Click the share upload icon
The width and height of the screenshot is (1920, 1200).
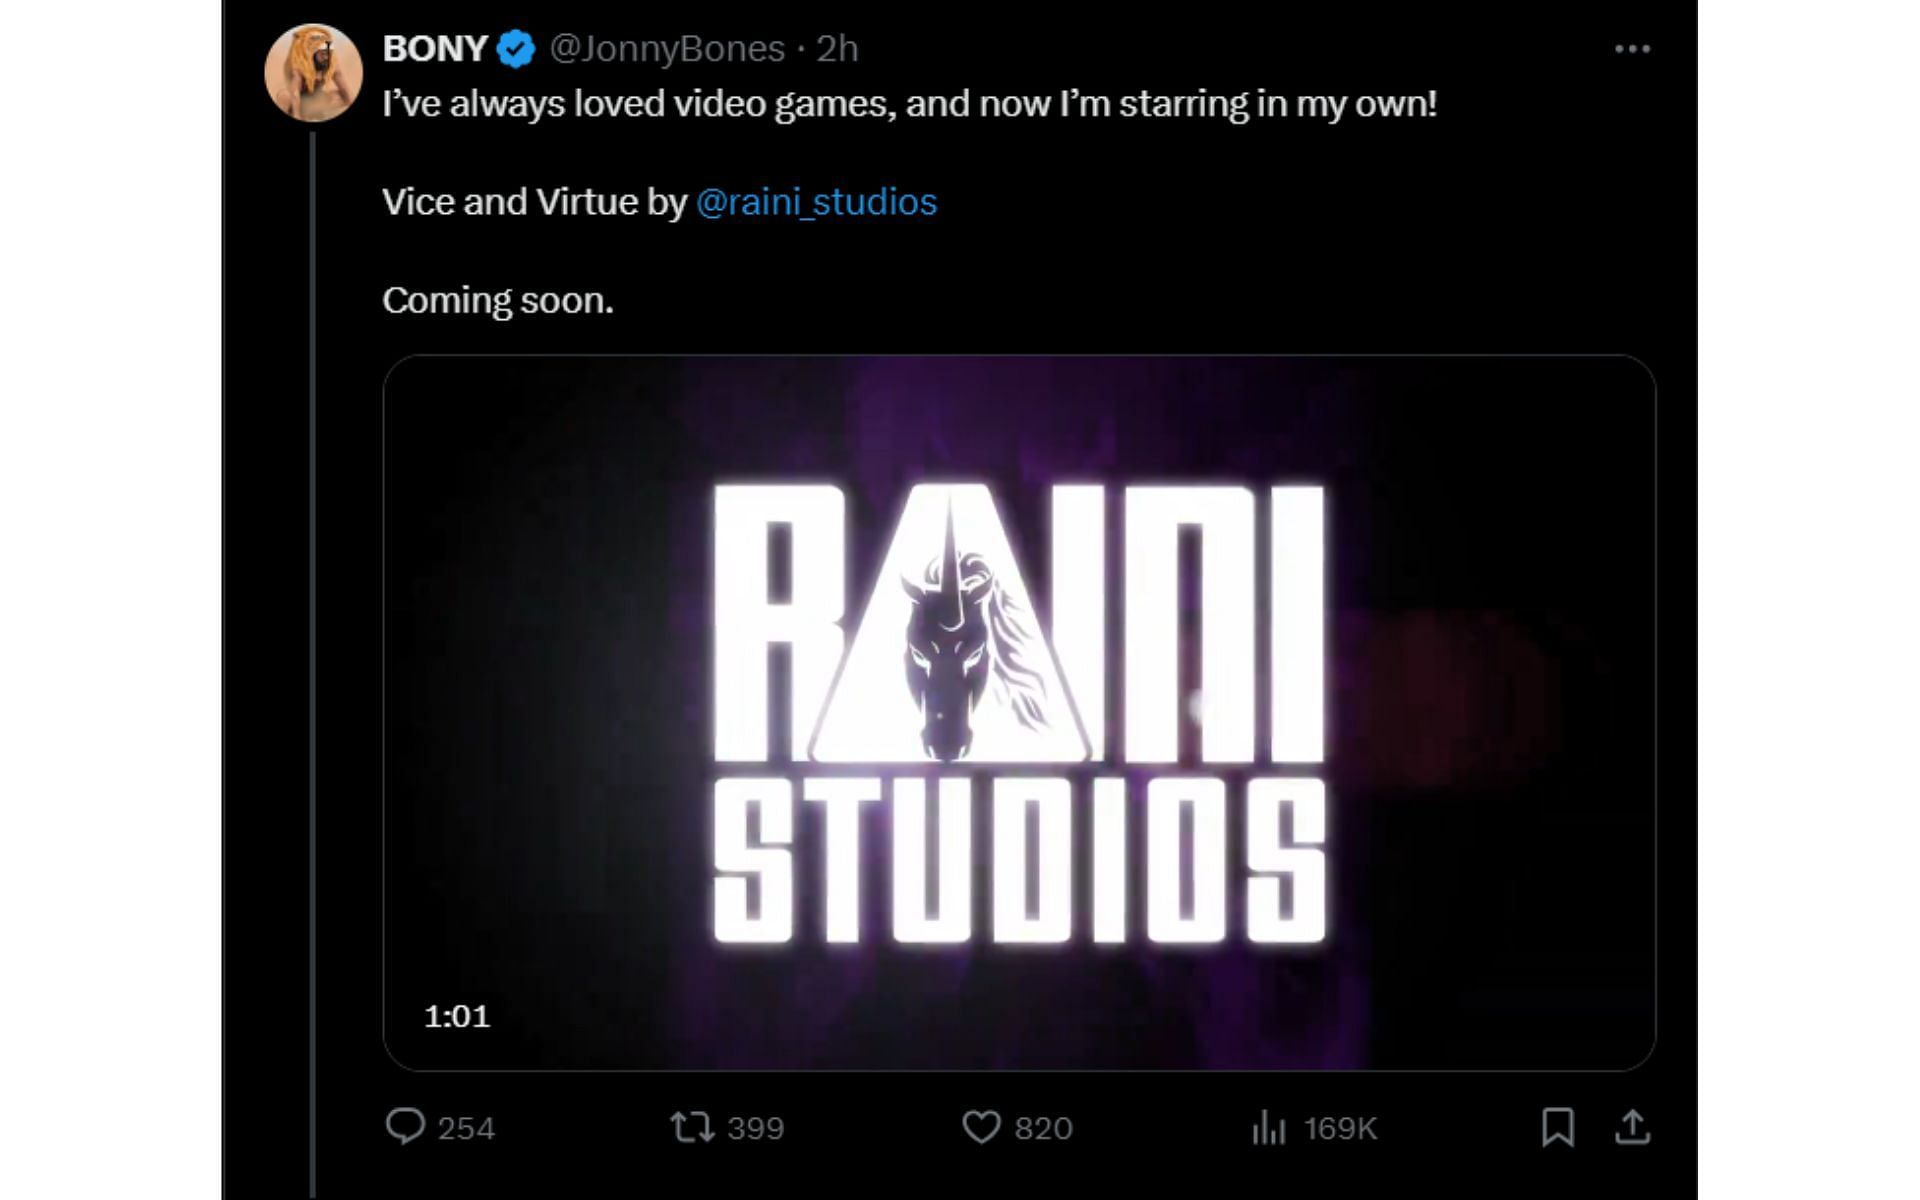(1632, 1127)
